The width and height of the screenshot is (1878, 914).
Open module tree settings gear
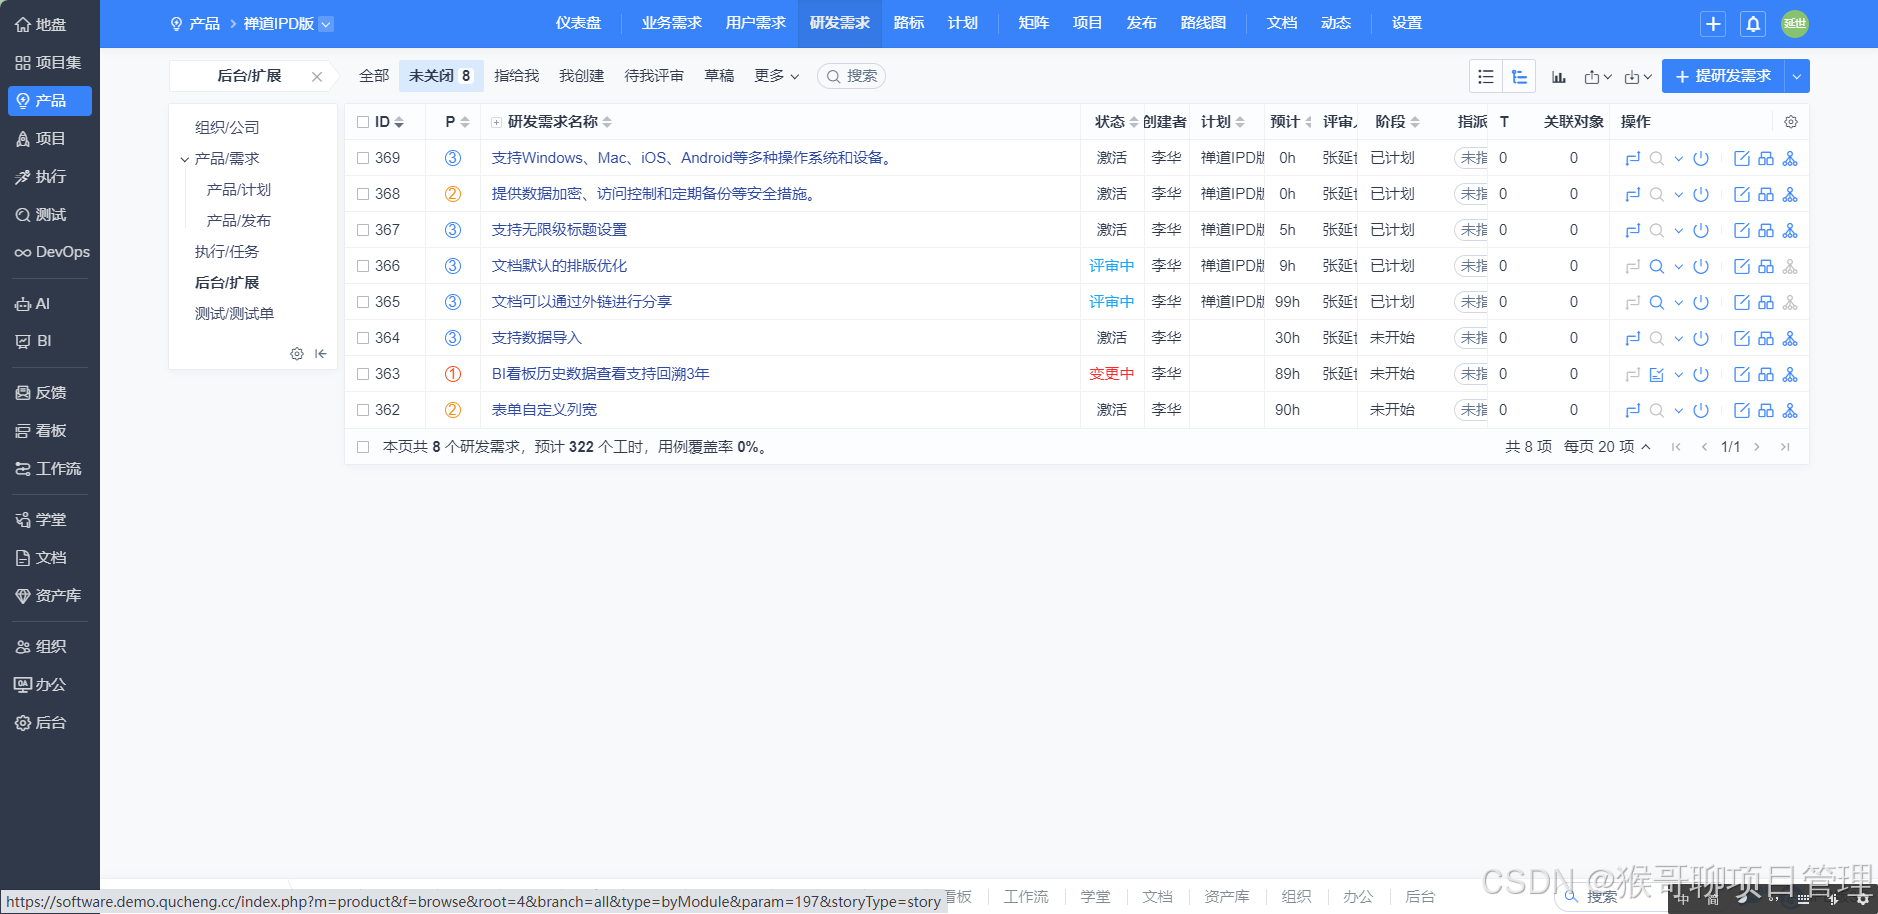click(297, 353)
